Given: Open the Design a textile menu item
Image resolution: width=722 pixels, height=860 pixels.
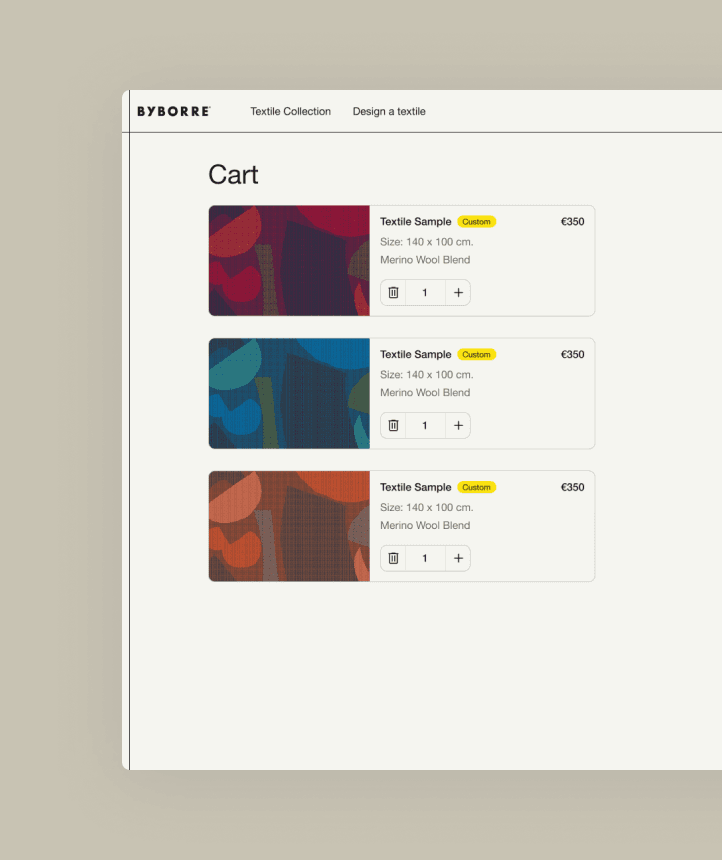Looking at the screenshot, I should 389,111.
